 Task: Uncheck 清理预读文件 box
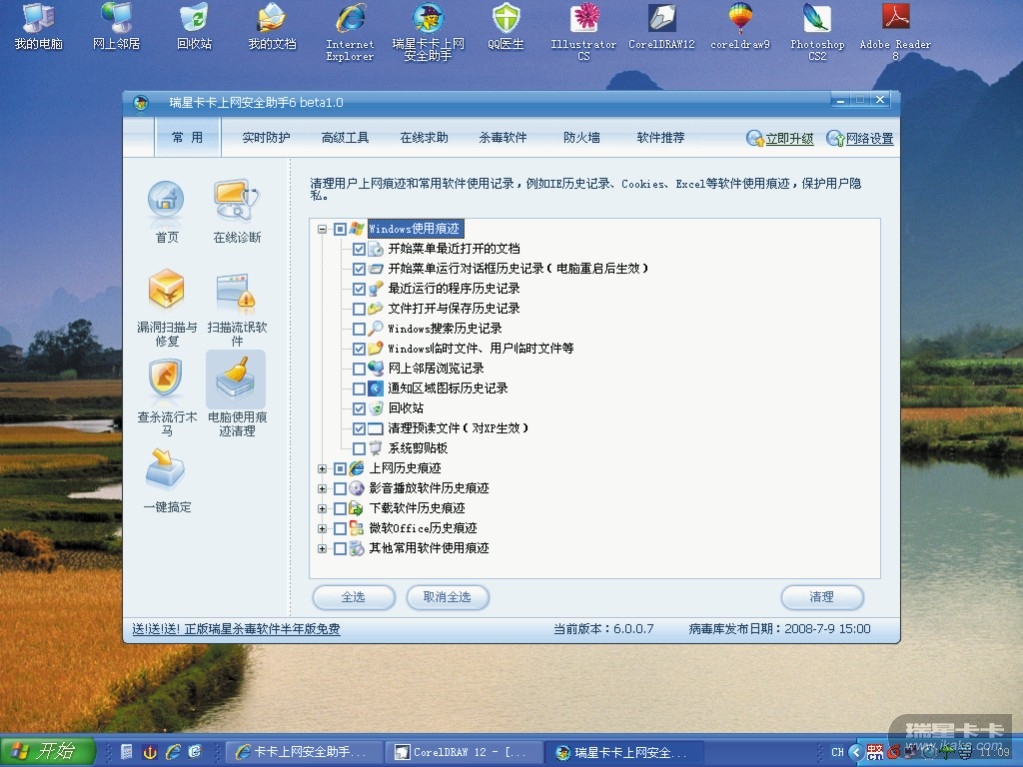[x=359, y=429]
